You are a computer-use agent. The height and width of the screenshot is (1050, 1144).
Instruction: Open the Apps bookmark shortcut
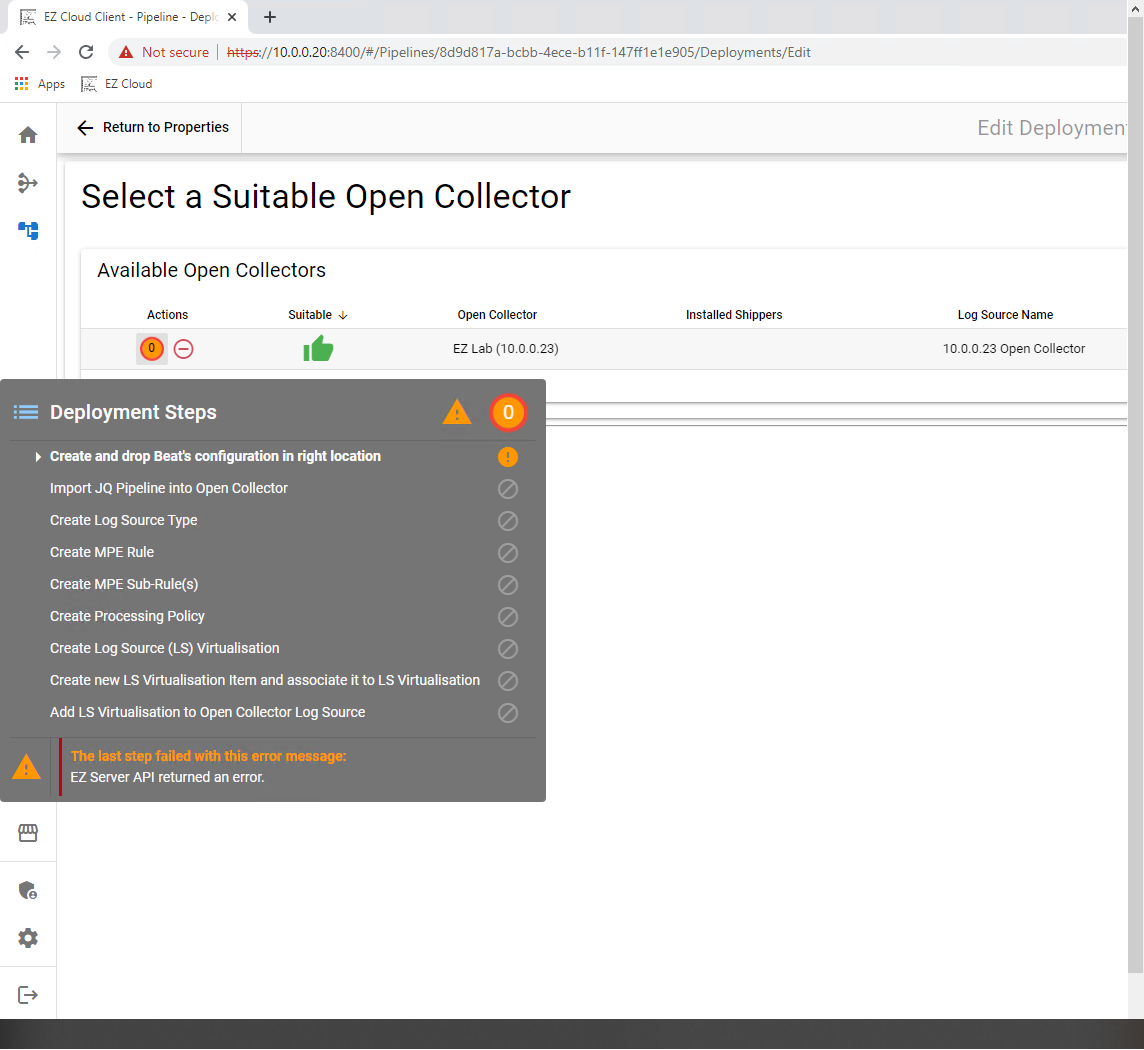click(40, 84)
